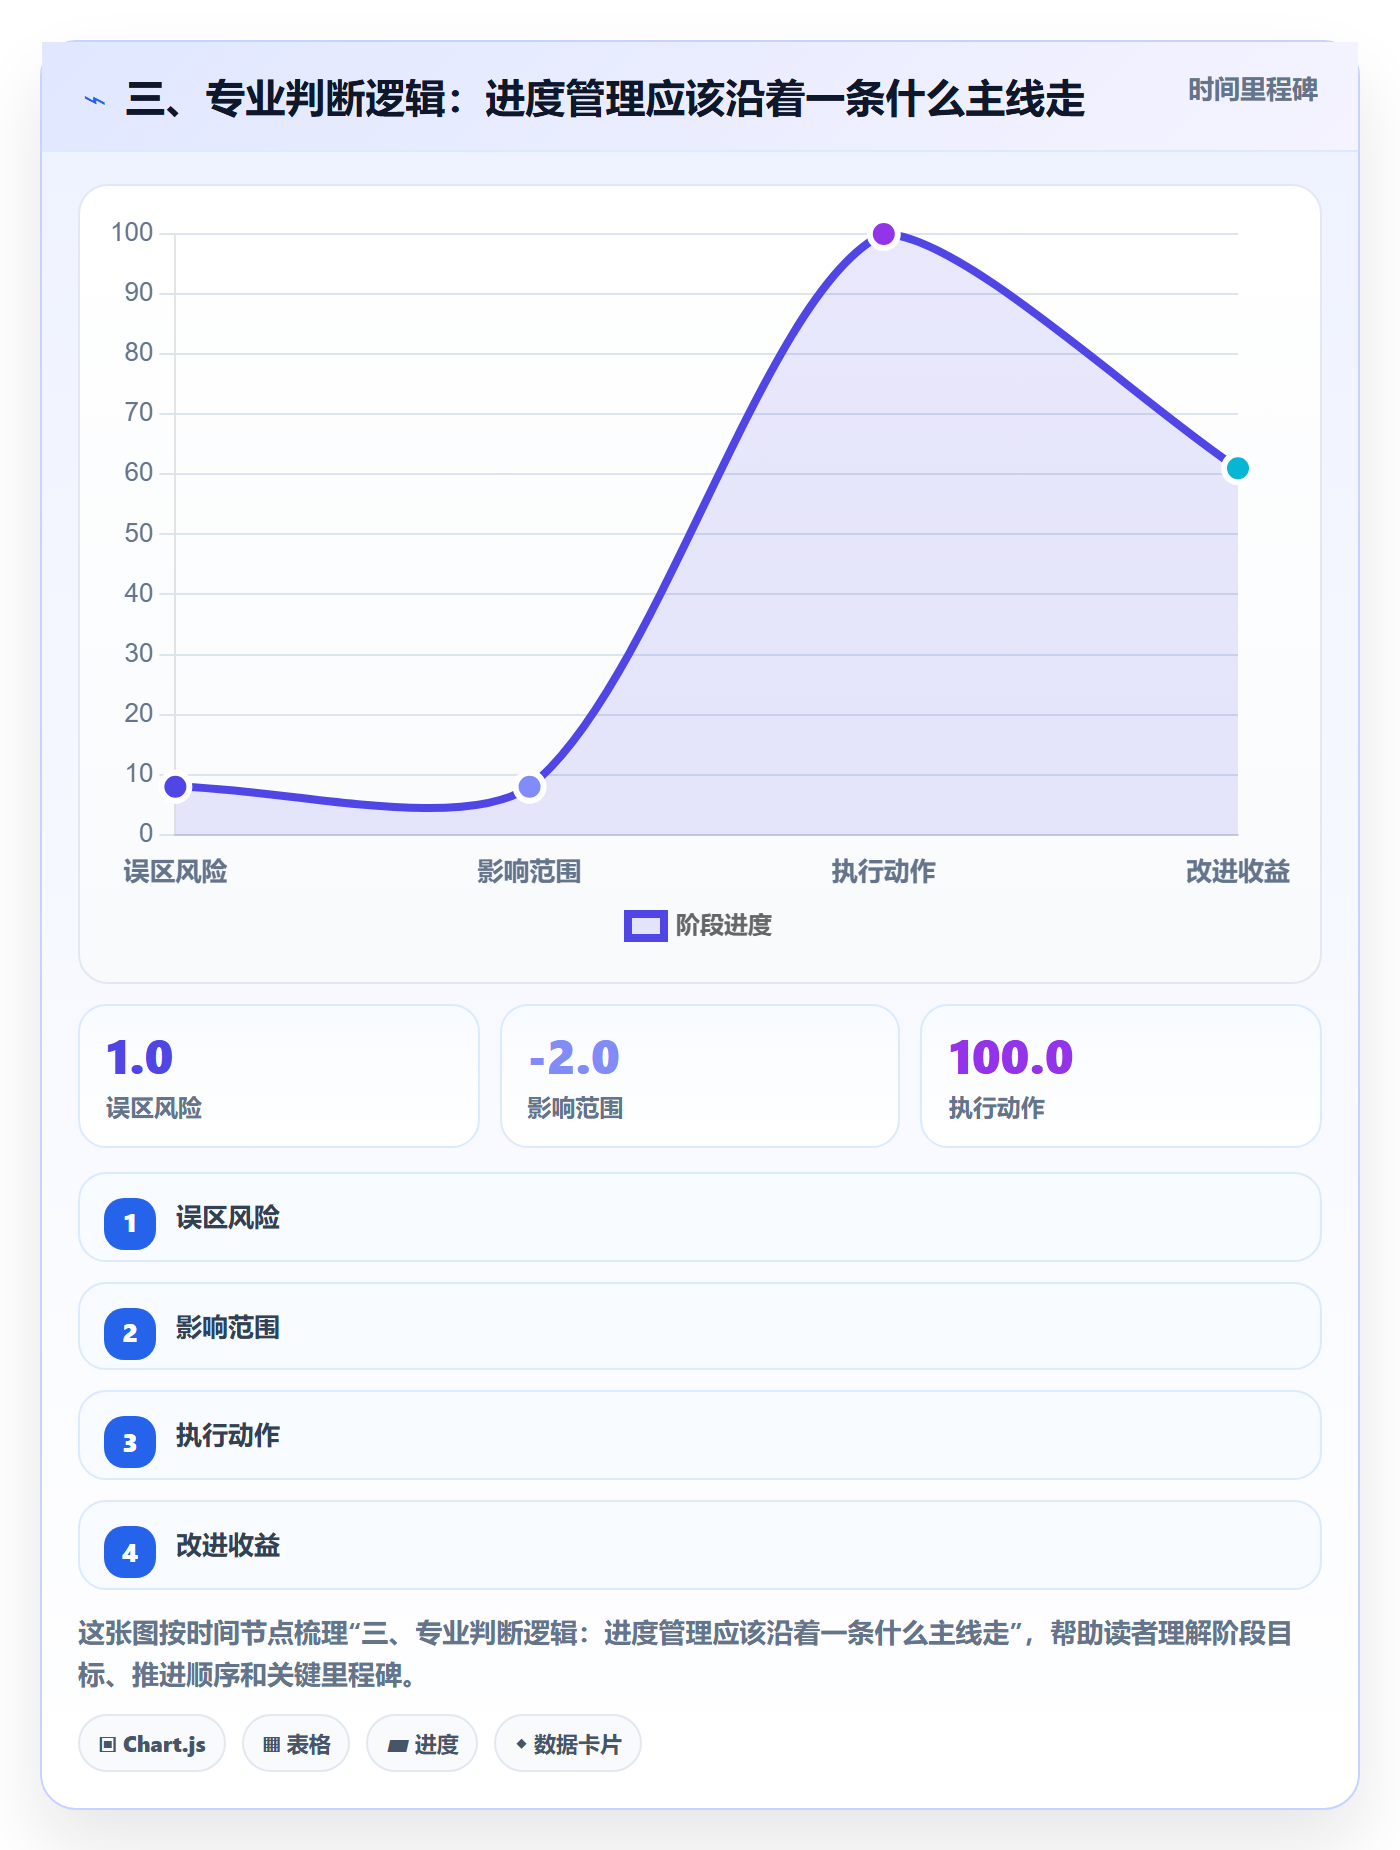Viewport: 1400px width, 1850px height.
Task: Click the 误区风险 x-axis label under the chart
Action: [x=176, y=872]
